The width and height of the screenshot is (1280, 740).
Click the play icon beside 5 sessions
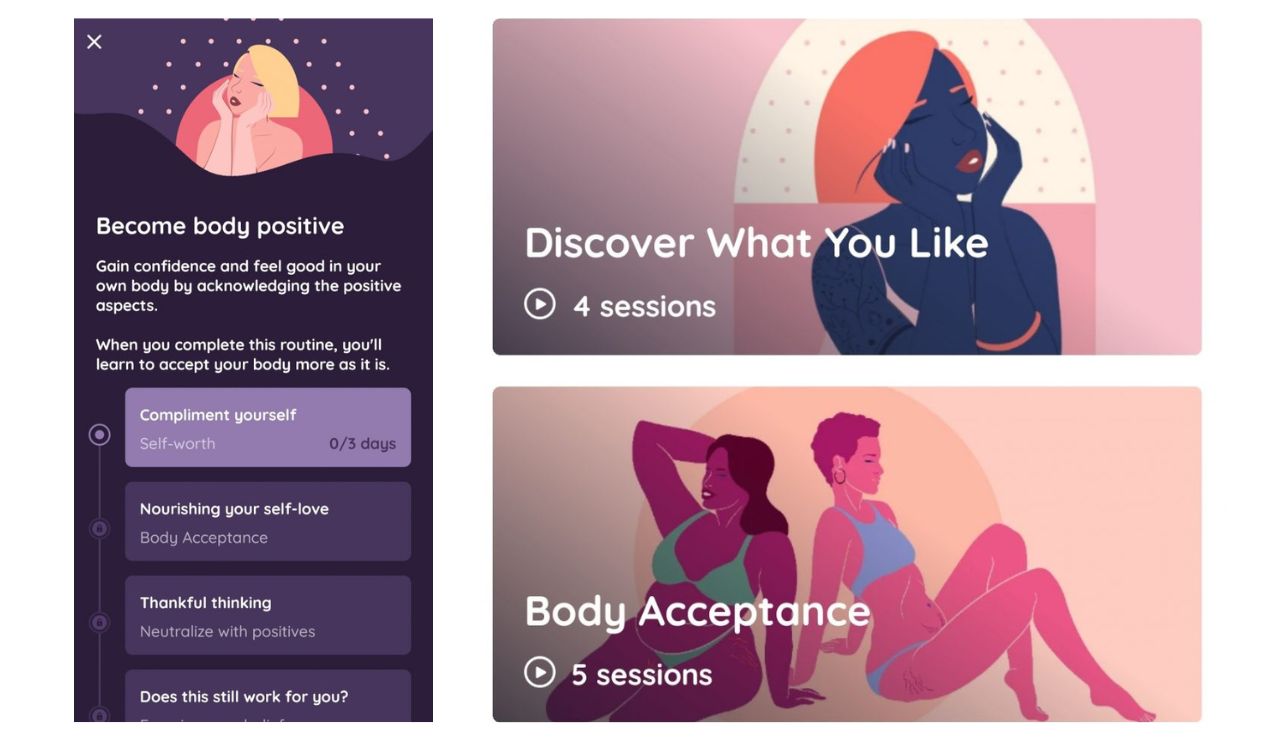point(540,672)
